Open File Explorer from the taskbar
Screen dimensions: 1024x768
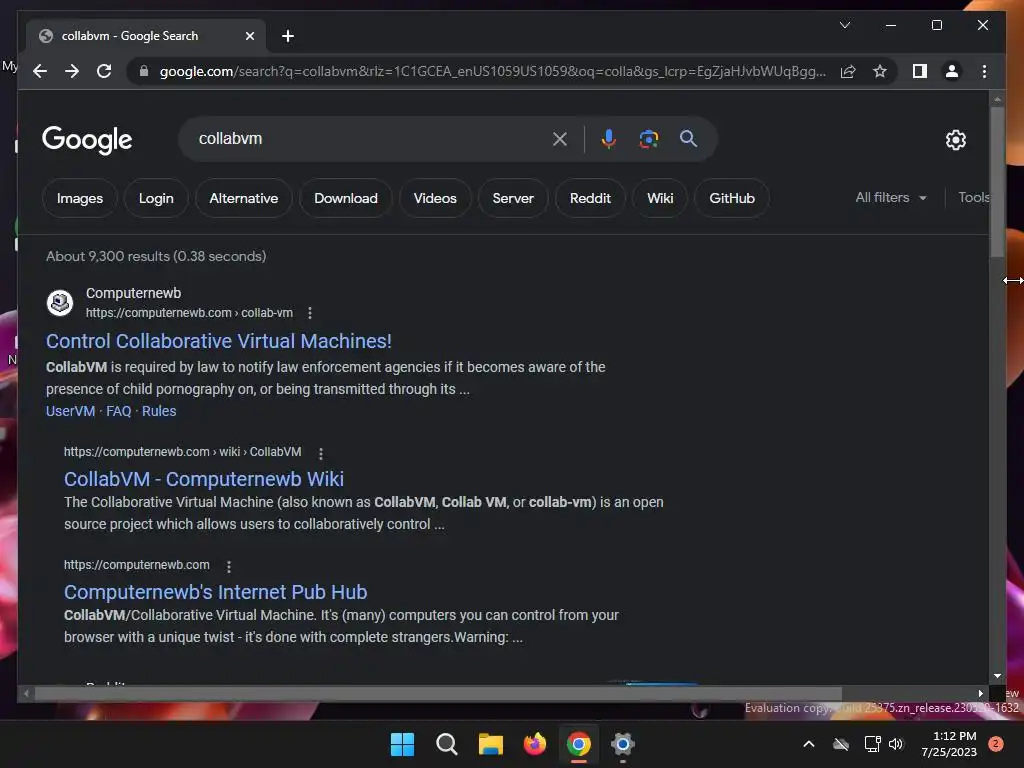click(x=490, y=744)
